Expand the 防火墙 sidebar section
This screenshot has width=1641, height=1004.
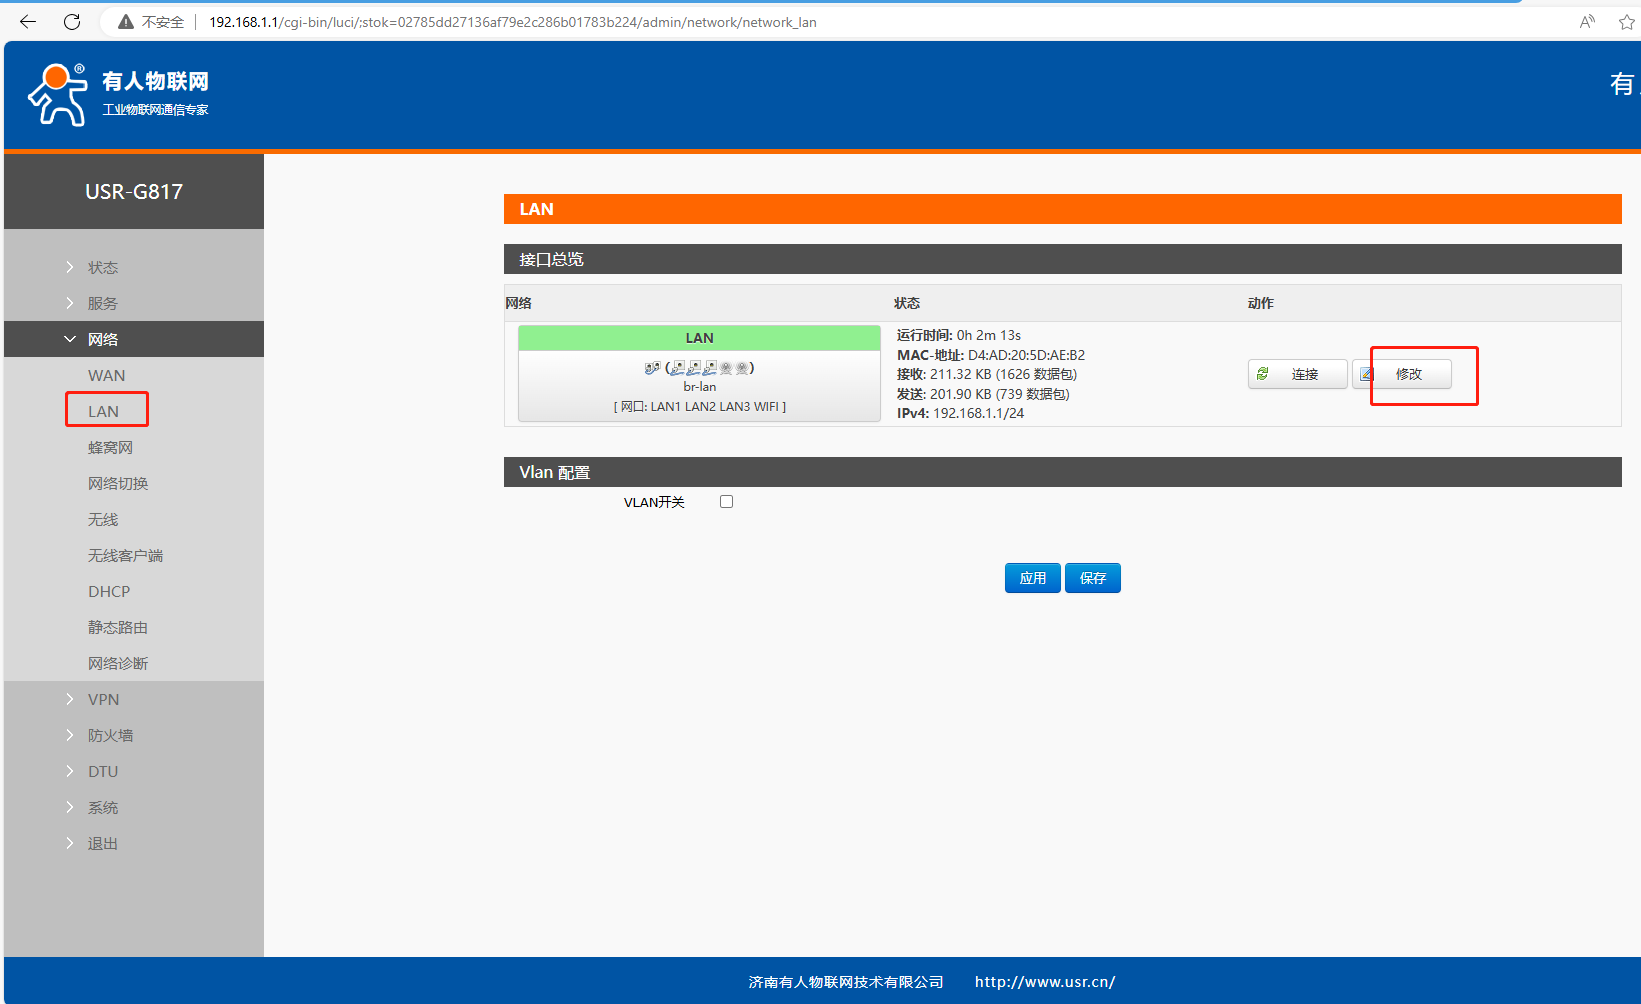click(110, 735)
